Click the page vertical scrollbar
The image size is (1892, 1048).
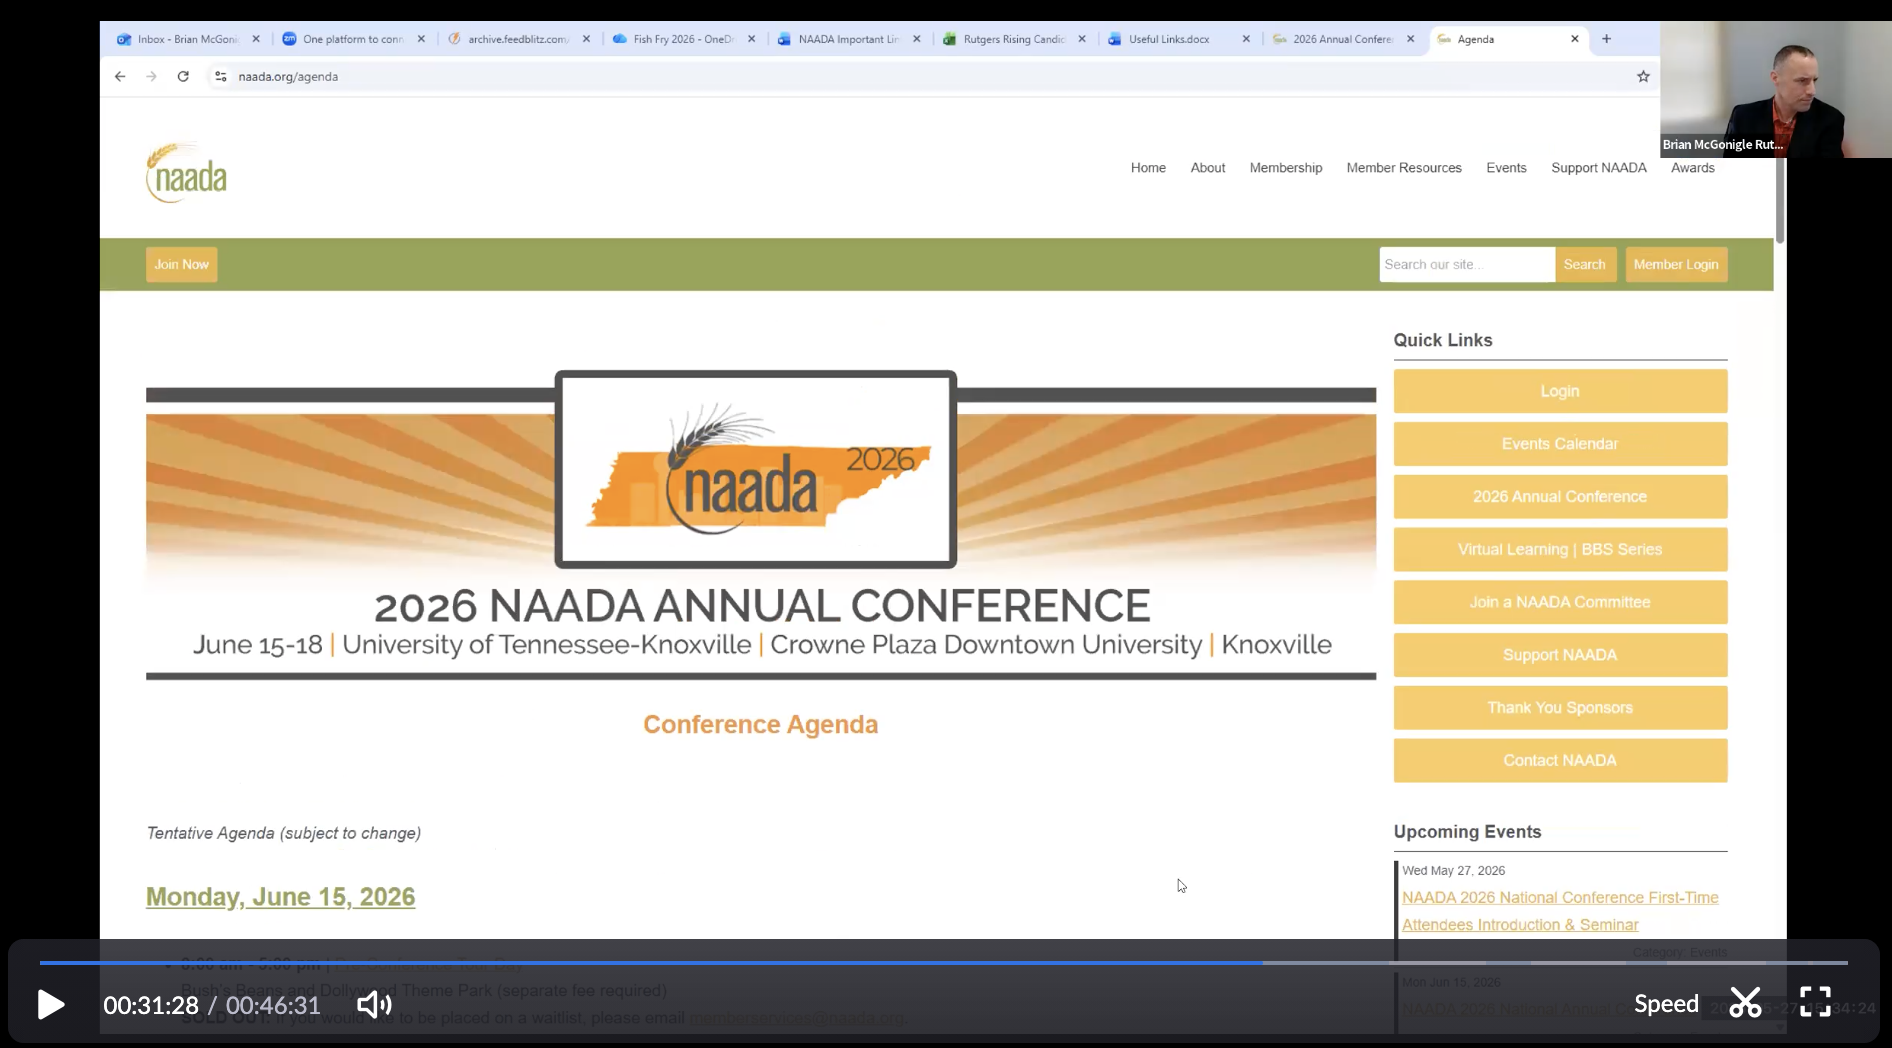tap(1780, 200)
